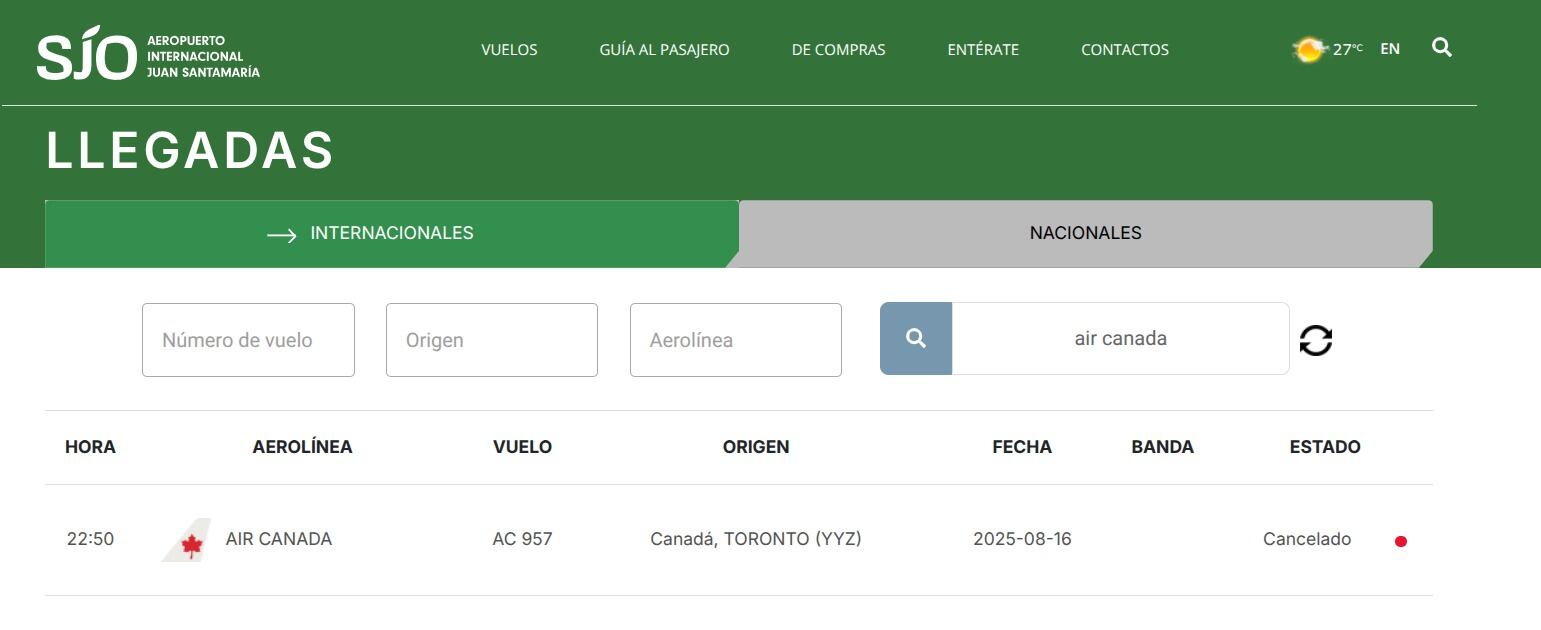Screen dimensions: 1541x630
Task: Open the GUÍA AL PASAJERO menu
Action: (663, 49)
